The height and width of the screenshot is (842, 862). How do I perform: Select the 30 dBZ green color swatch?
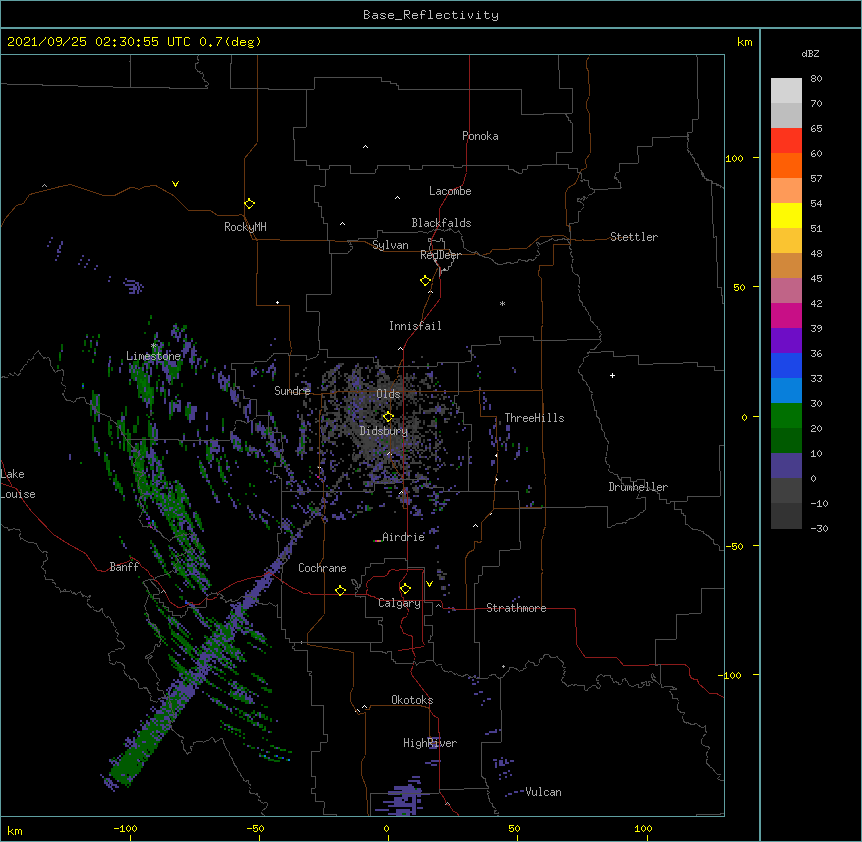pyautogui.click(x=786, y=416)
